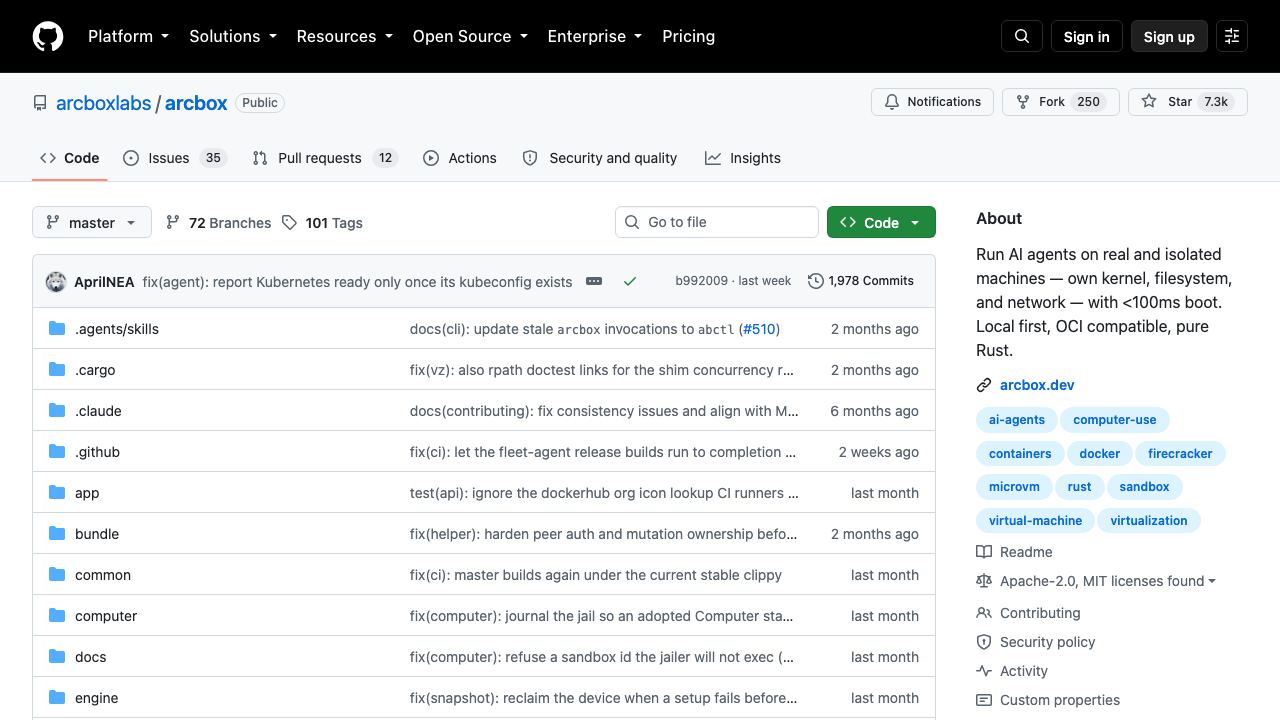Click the firecracker topic tag
Screen dimensions: 1280x720
[1180, 453]
